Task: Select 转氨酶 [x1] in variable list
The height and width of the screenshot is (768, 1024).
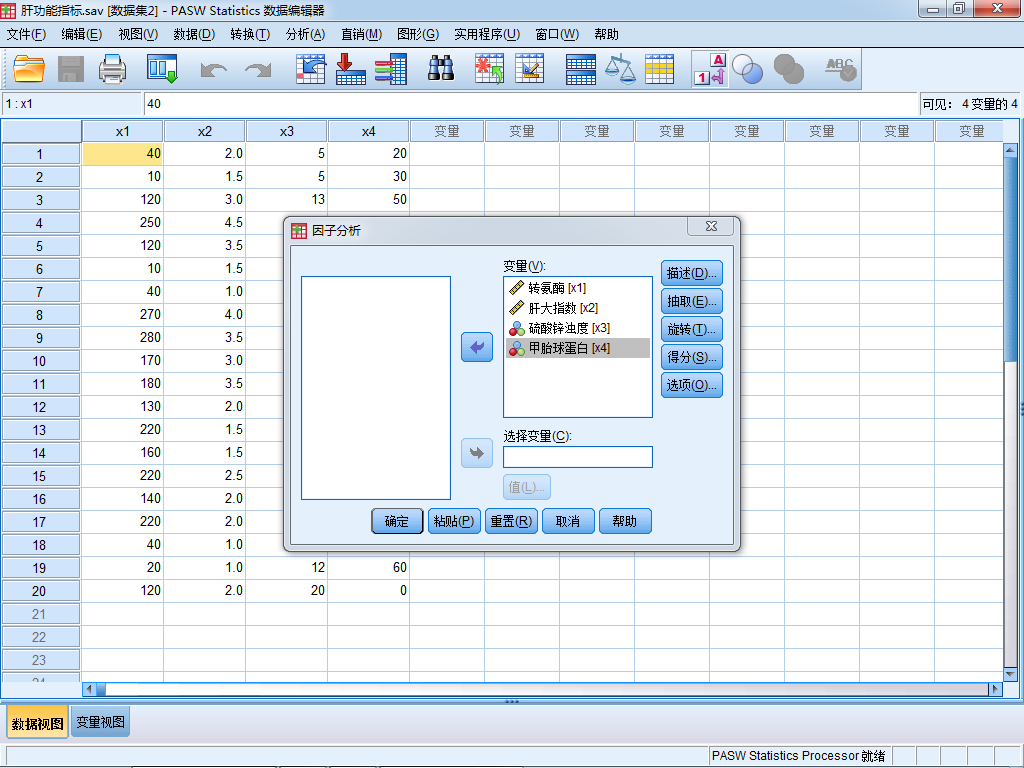Action: (x=578, y=288)
